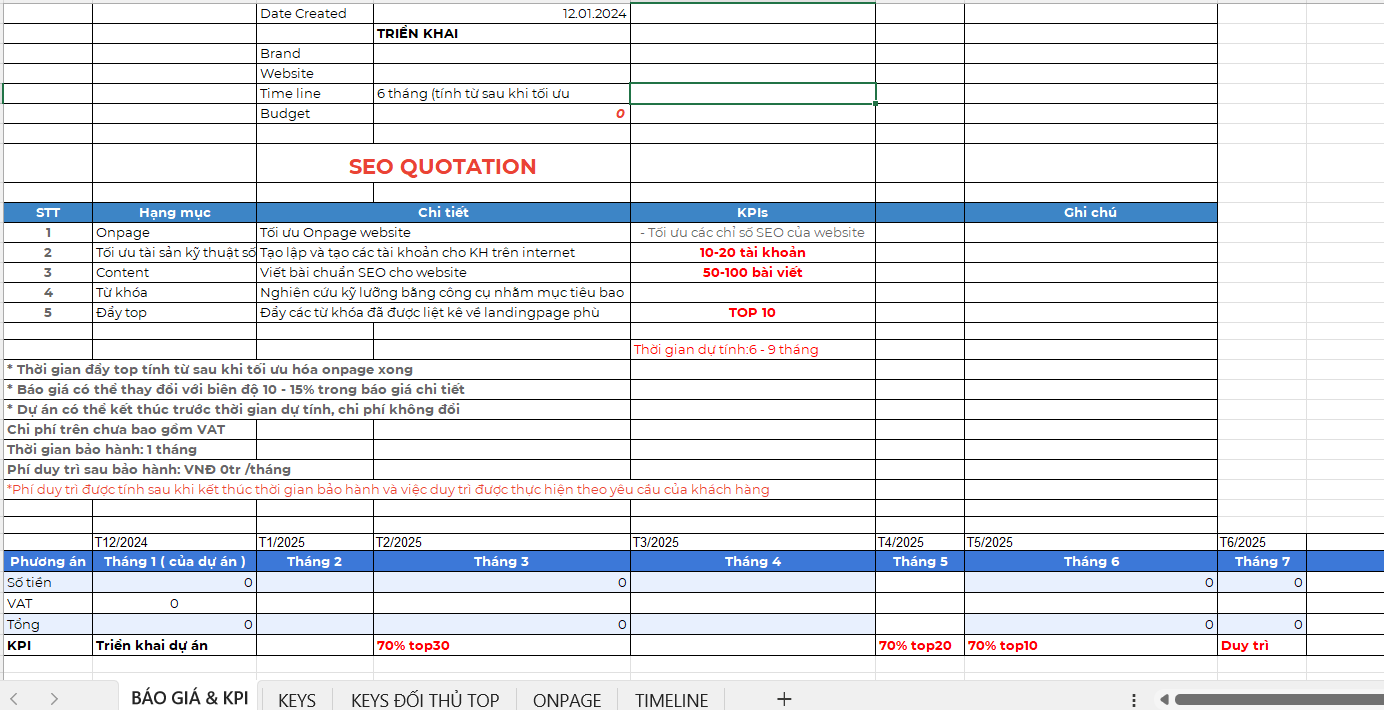Click the previous sheet navigation arrow
Image resolution: width=1384 pixels, height=710 pixels.
[14, 699]
